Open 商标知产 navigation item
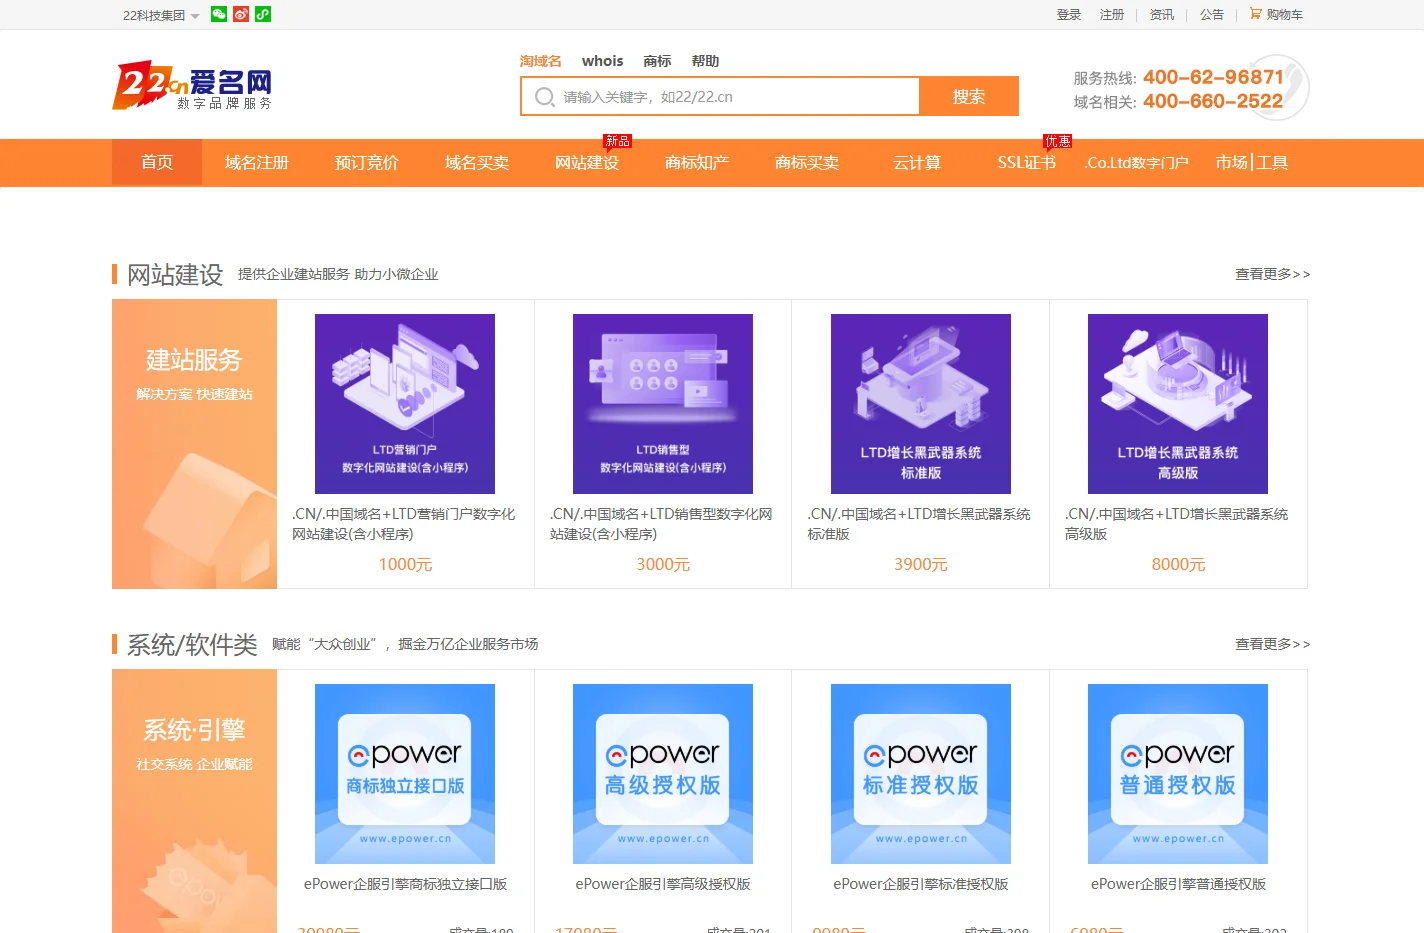Image resolution: width=1424 pixels, height=933 pixels. (x=697, y=162)
